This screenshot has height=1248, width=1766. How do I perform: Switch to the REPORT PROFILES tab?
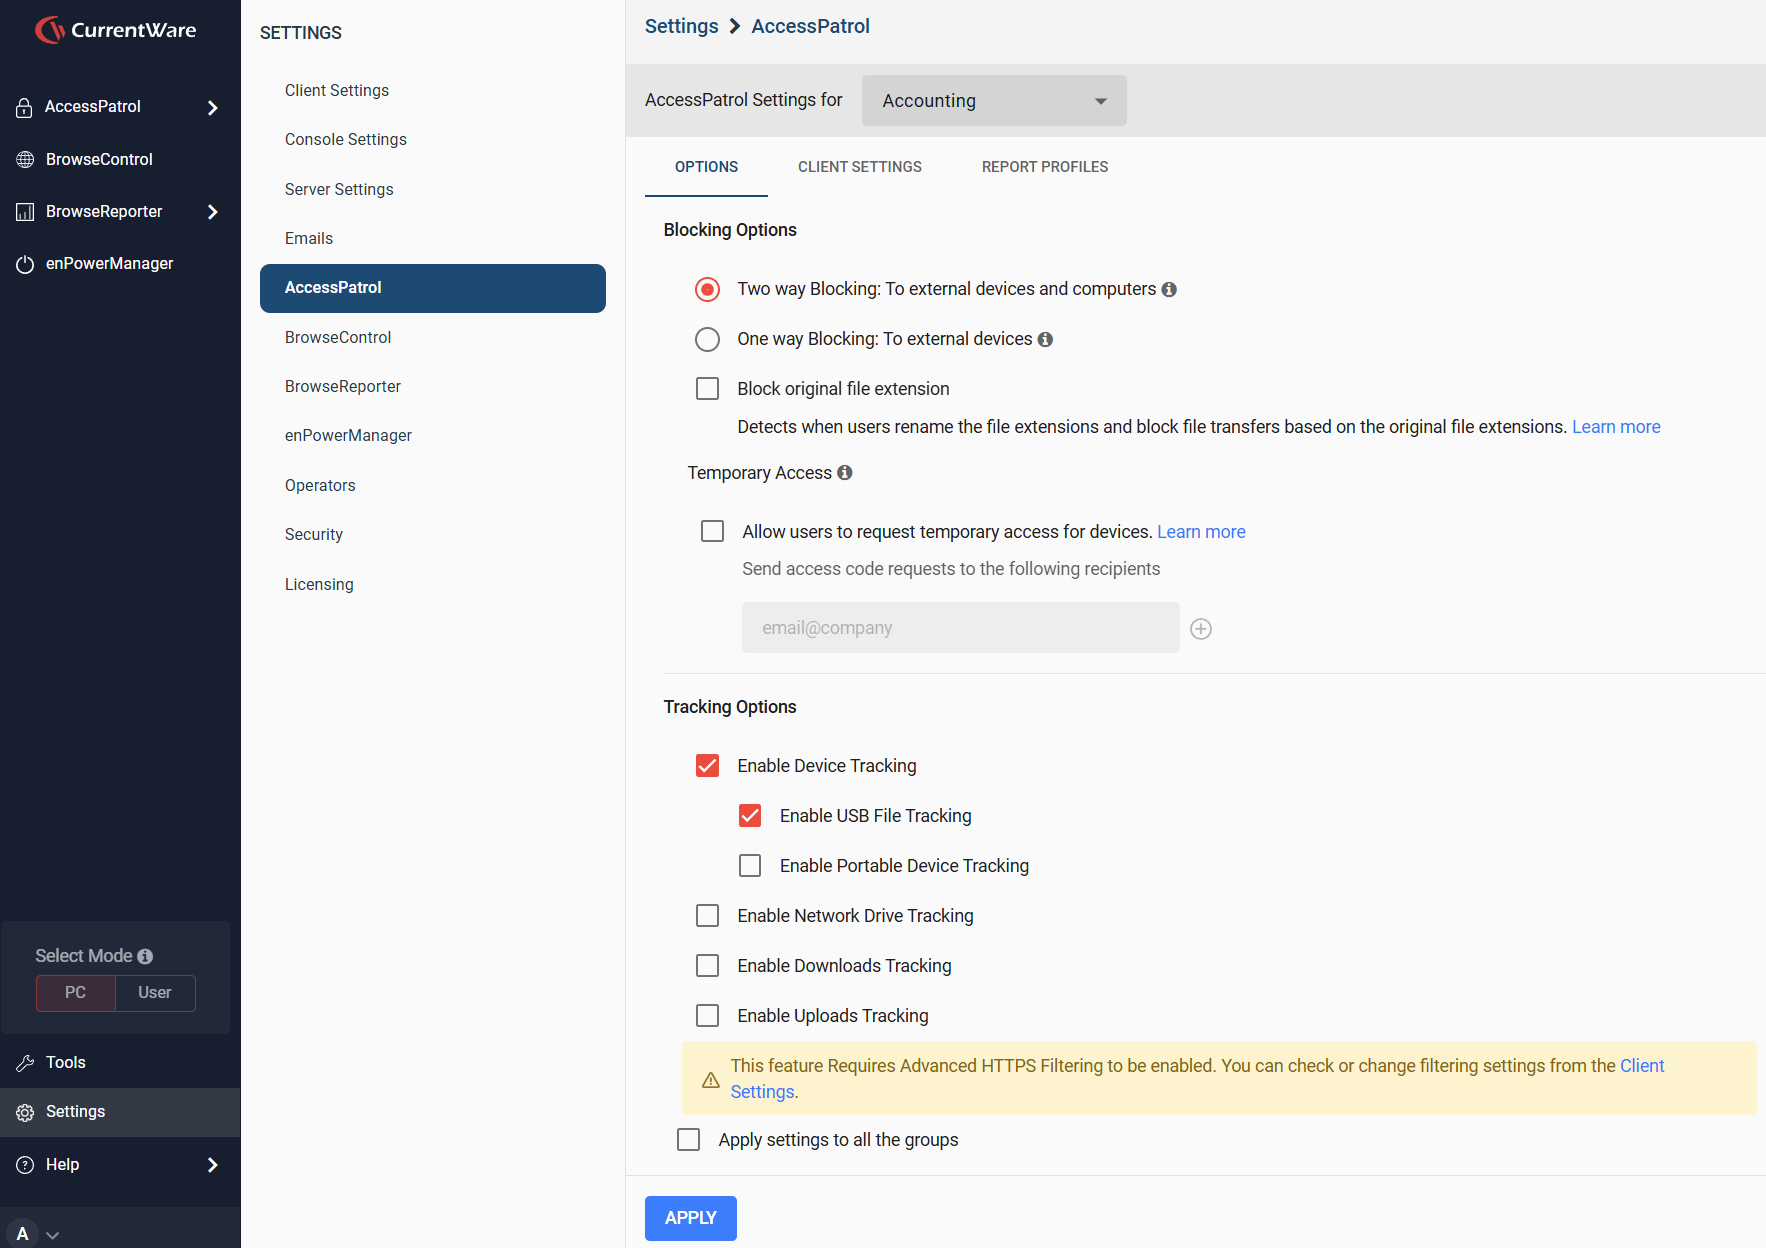(1045, 167)
